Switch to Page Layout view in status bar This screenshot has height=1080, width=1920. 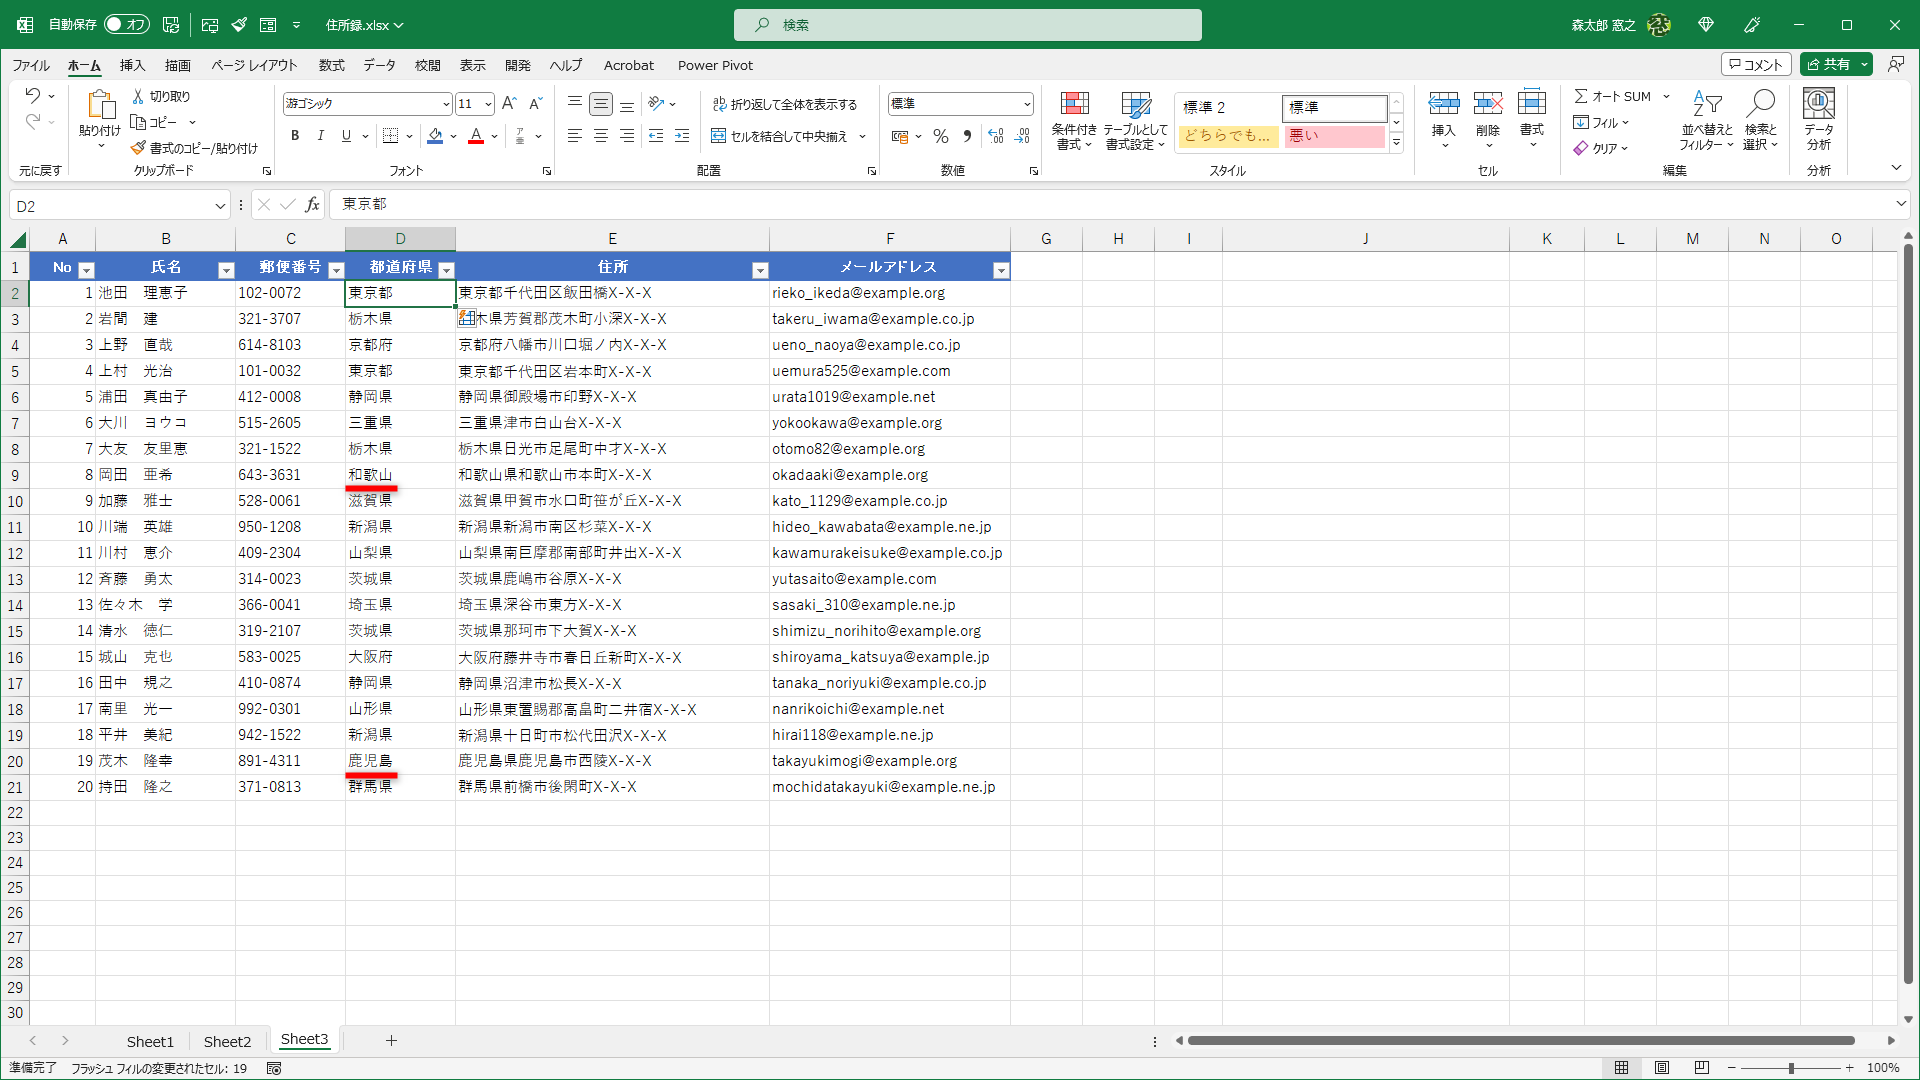(1662, 1068)
